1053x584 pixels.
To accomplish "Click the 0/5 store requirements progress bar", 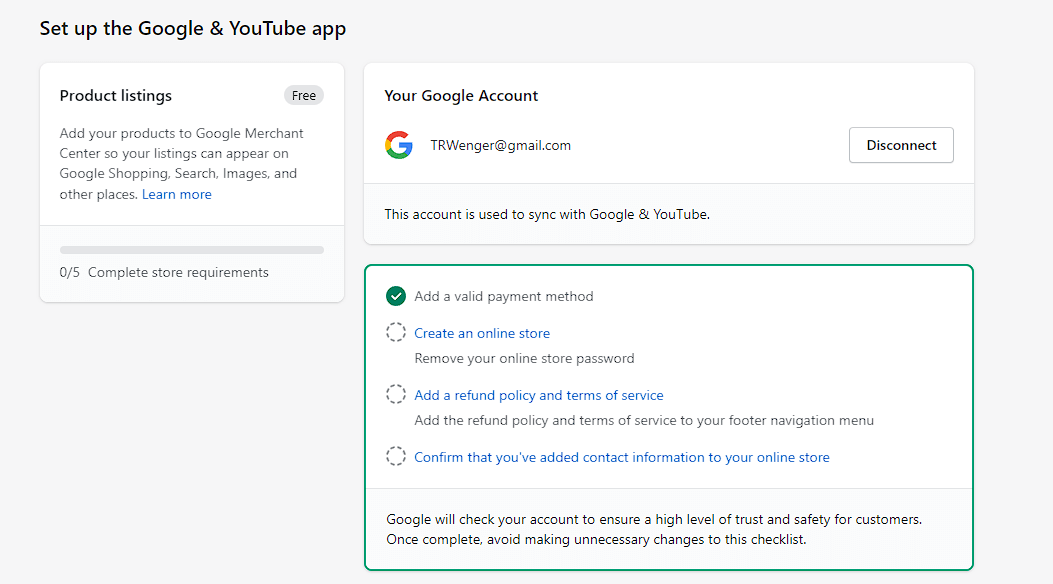I will 191,249.
